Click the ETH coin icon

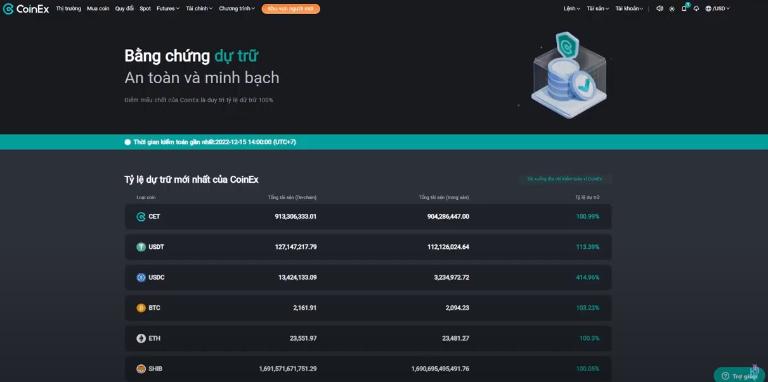click(141, 338)
